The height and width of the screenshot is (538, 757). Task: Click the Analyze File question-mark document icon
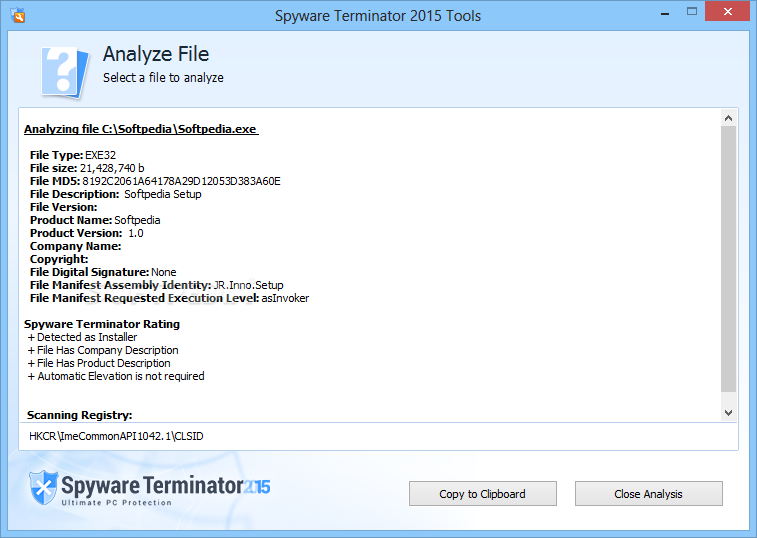[64, 73]
